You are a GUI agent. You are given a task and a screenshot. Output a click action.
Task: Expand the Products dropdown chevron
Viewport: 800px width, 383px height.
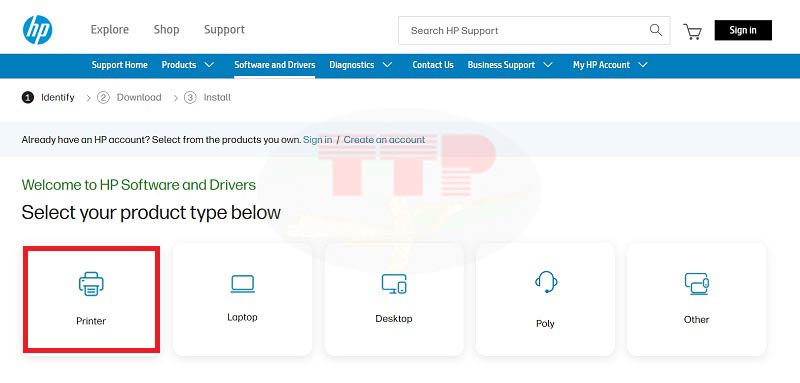(x=209, y=65)
